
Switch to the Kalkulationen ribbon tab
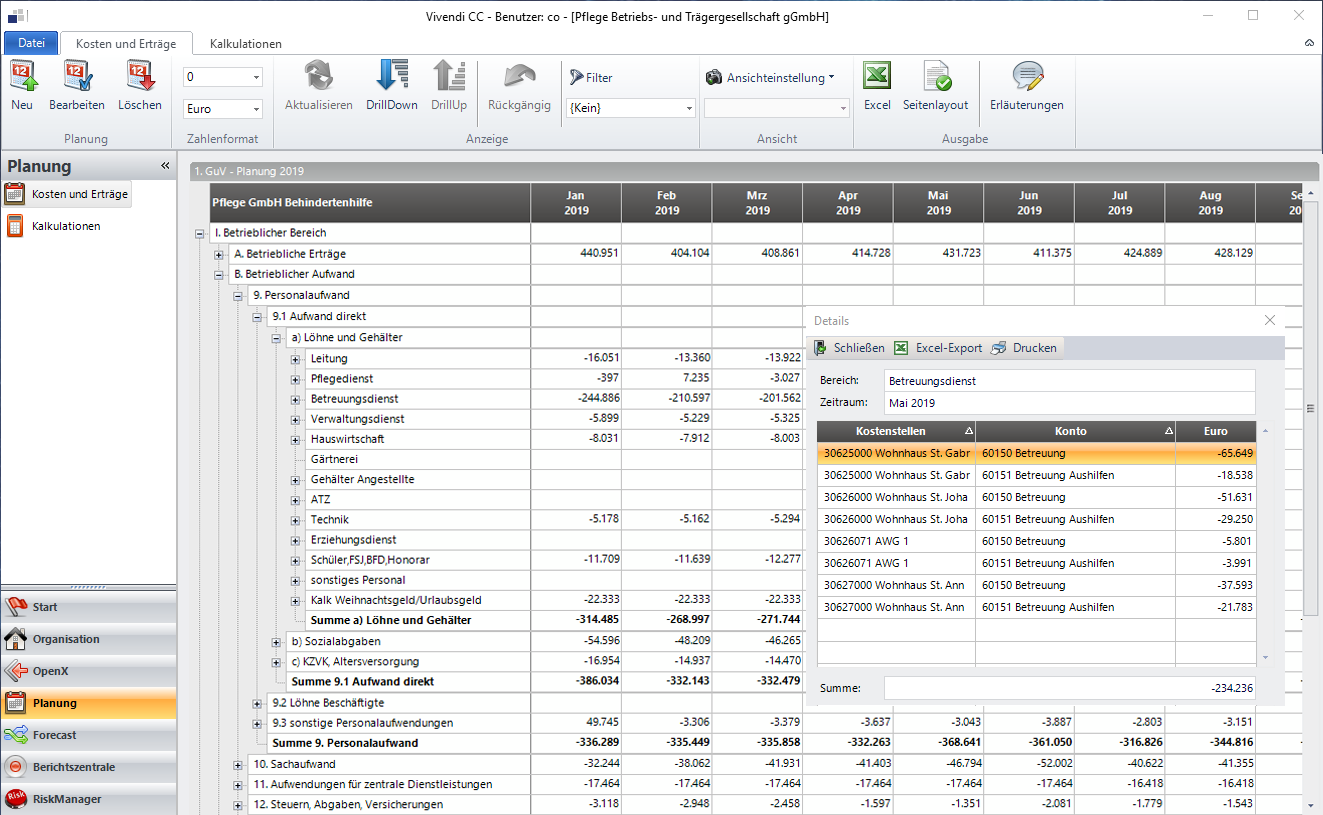(x=245, y=43)
